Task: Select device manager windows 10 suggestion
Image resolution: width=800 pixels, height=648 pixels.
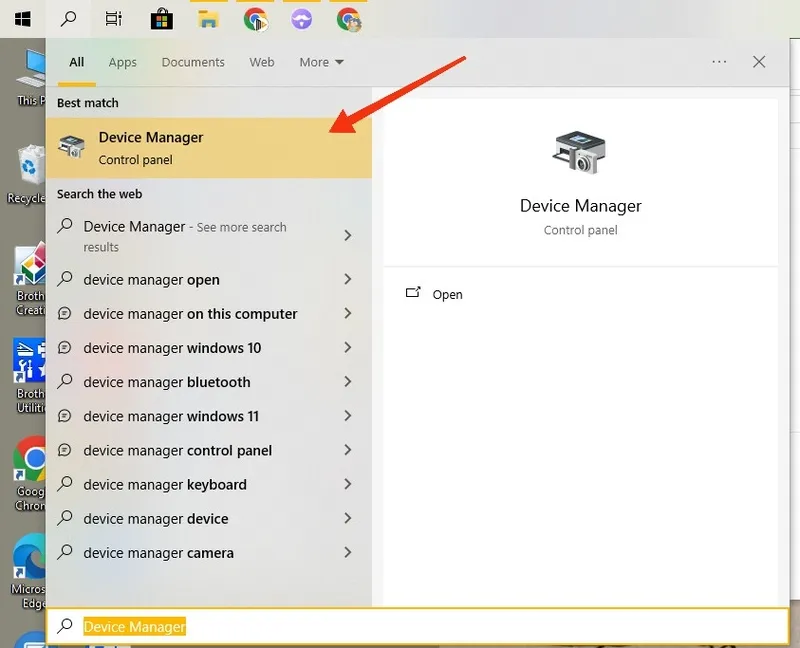Action: point(172,348)
